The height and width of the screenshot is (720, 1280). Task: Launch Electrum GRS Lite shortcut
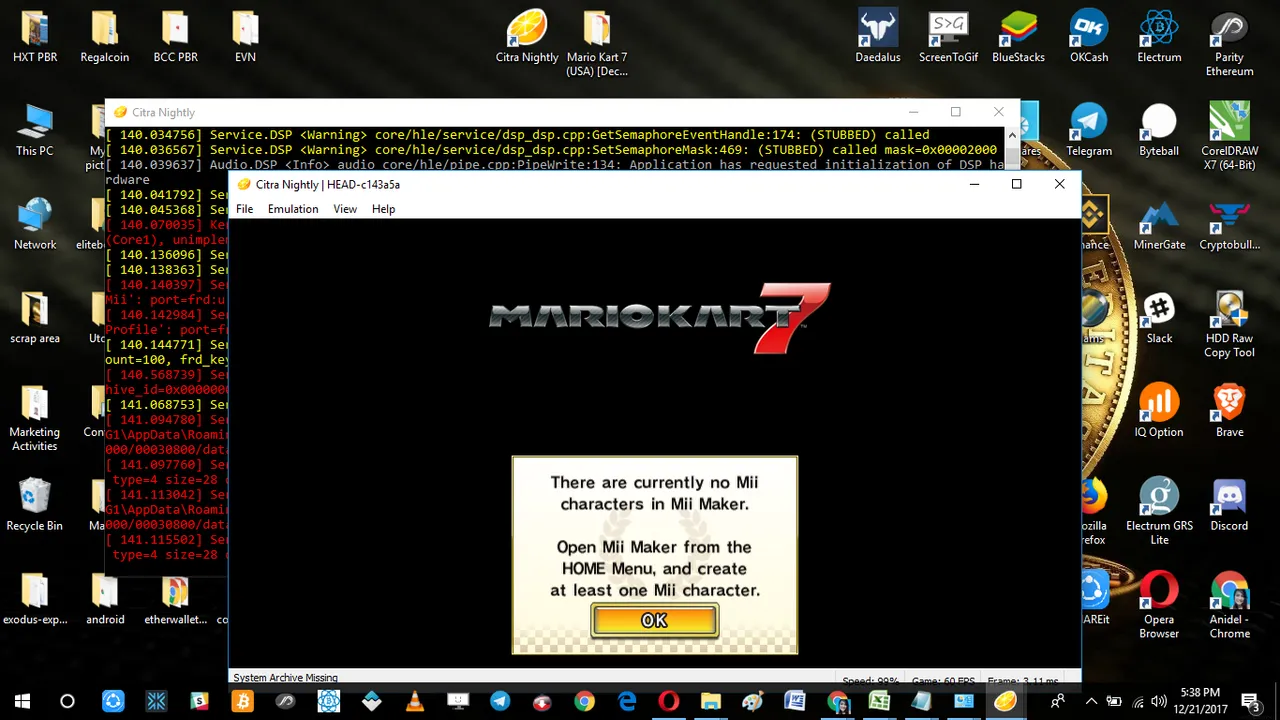tap(1159, 512)
